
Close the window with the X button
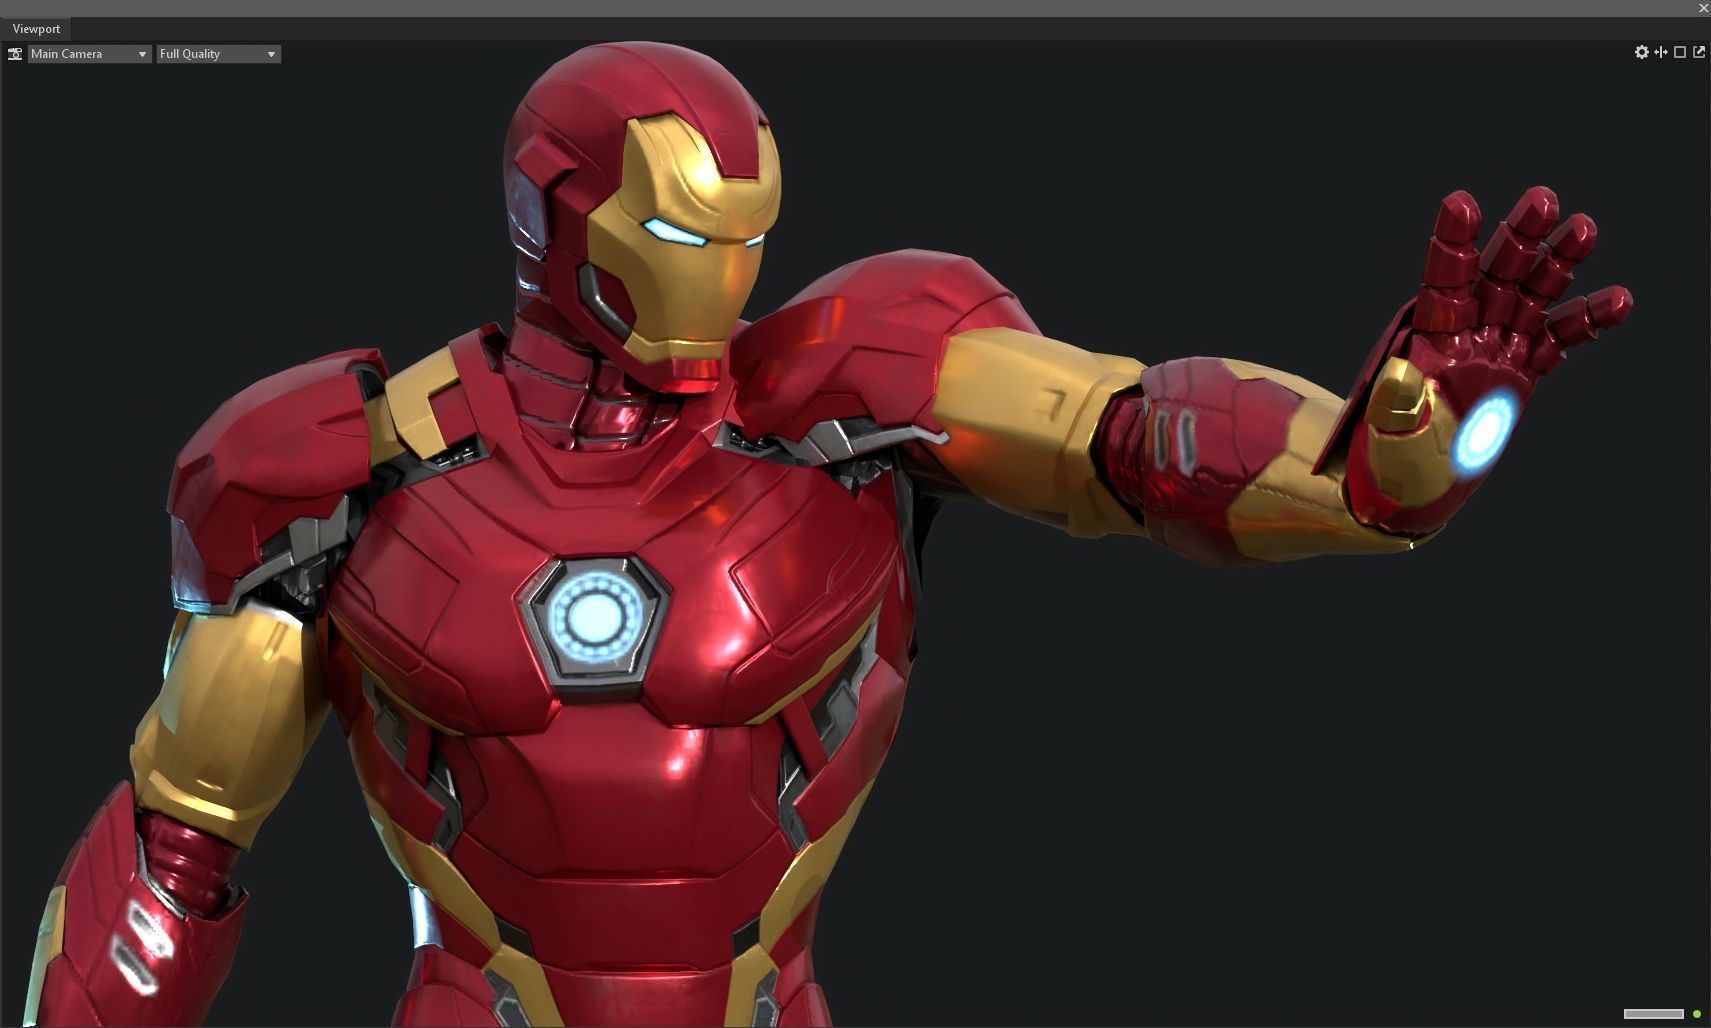[1704, 8]
